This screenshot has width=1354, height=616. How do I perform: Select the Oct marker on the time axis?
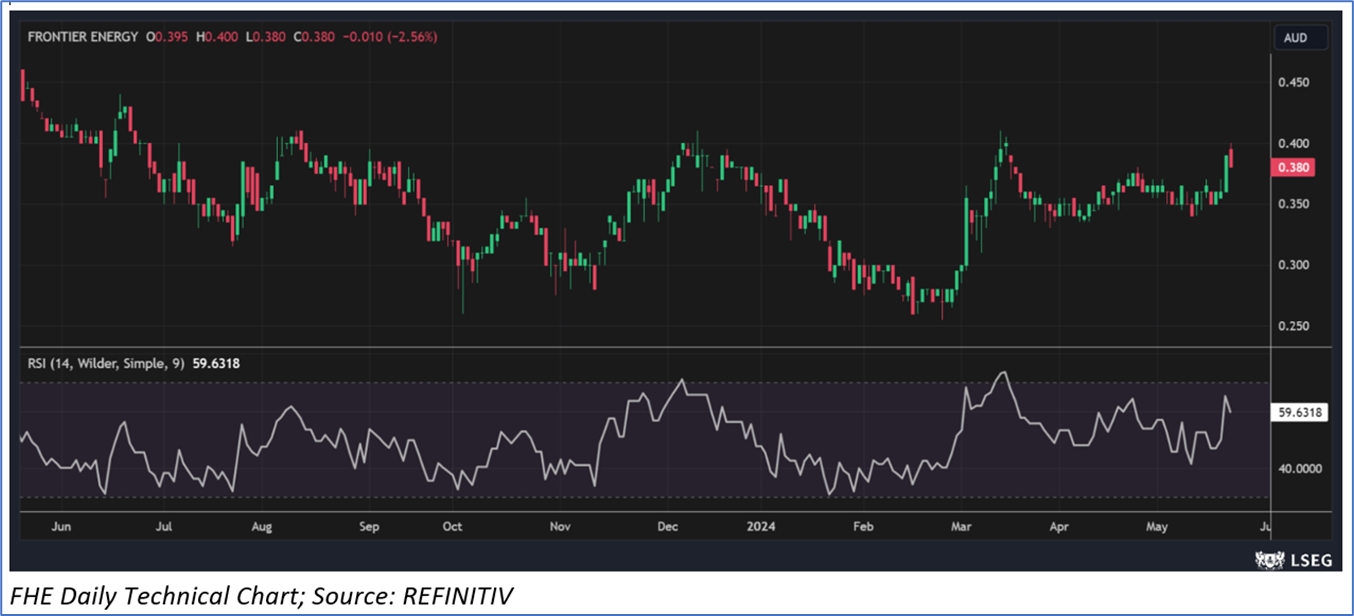452,526
